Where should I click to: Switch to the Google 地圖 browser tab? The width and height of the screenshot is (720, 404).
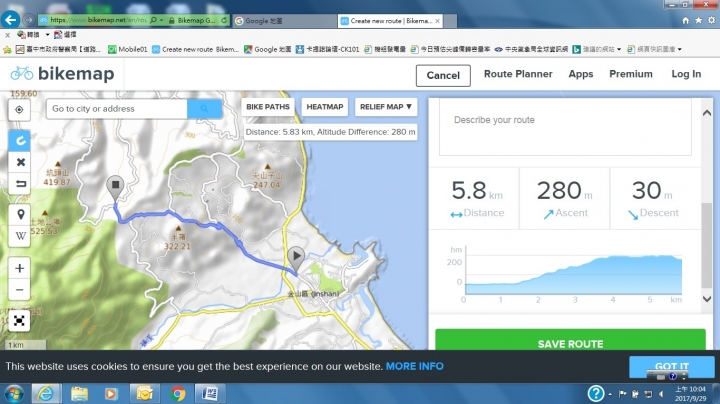[x=285, y=21]
